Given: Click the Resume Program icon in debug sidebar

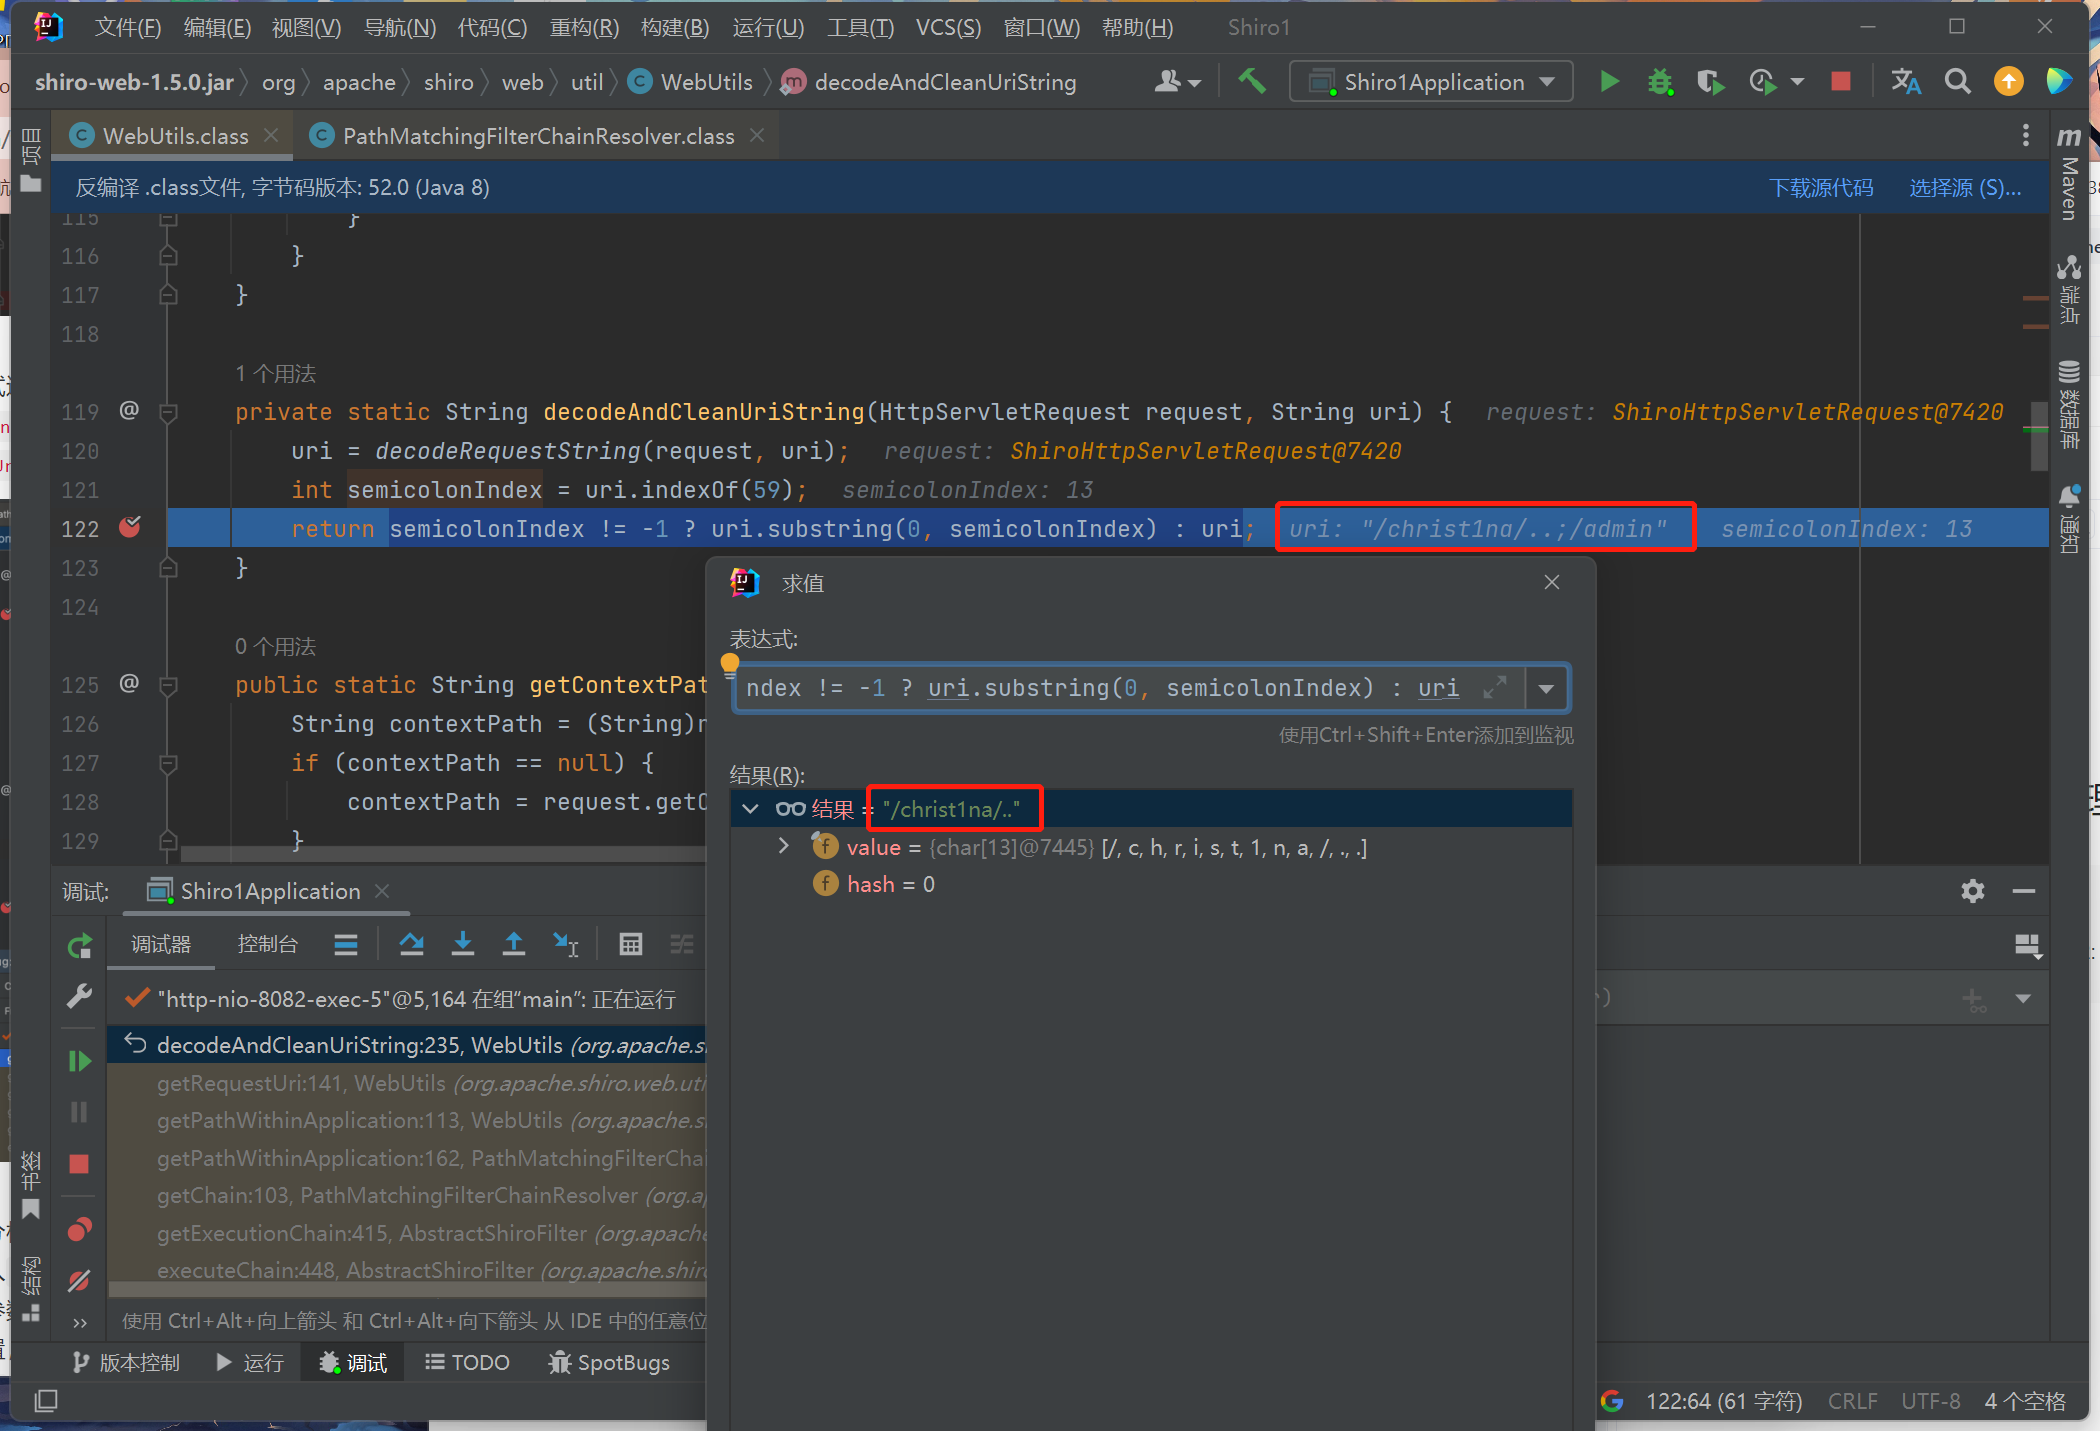Looking at the screenshot, I should (79, 1061).
